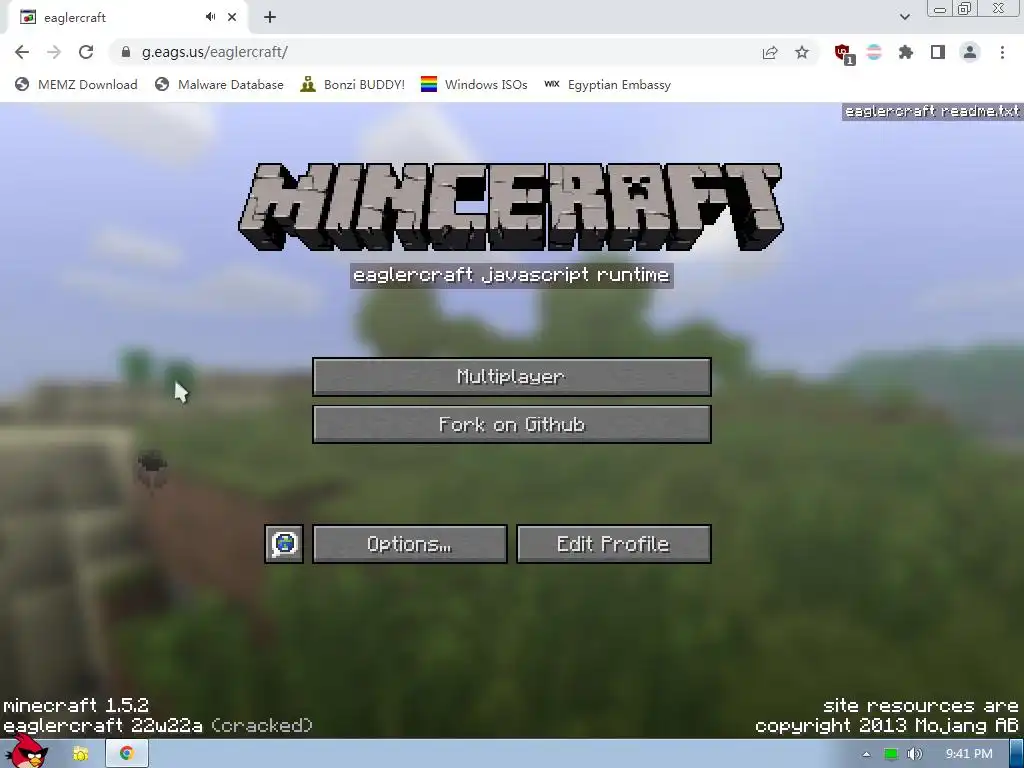Open the striped flag extension icon

coord(874,52)
